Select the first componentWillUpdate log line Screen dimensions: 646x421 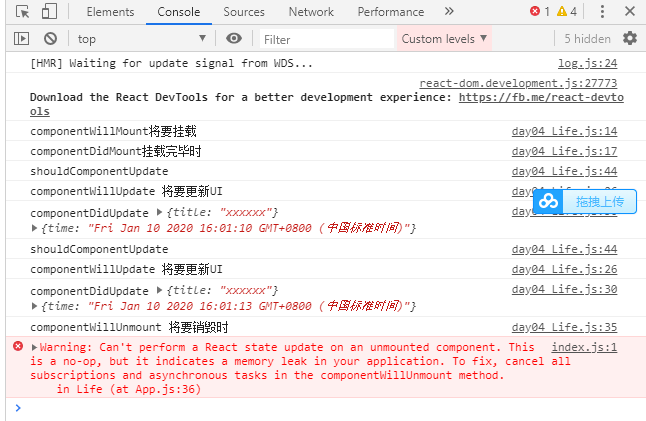click(126, 192)
